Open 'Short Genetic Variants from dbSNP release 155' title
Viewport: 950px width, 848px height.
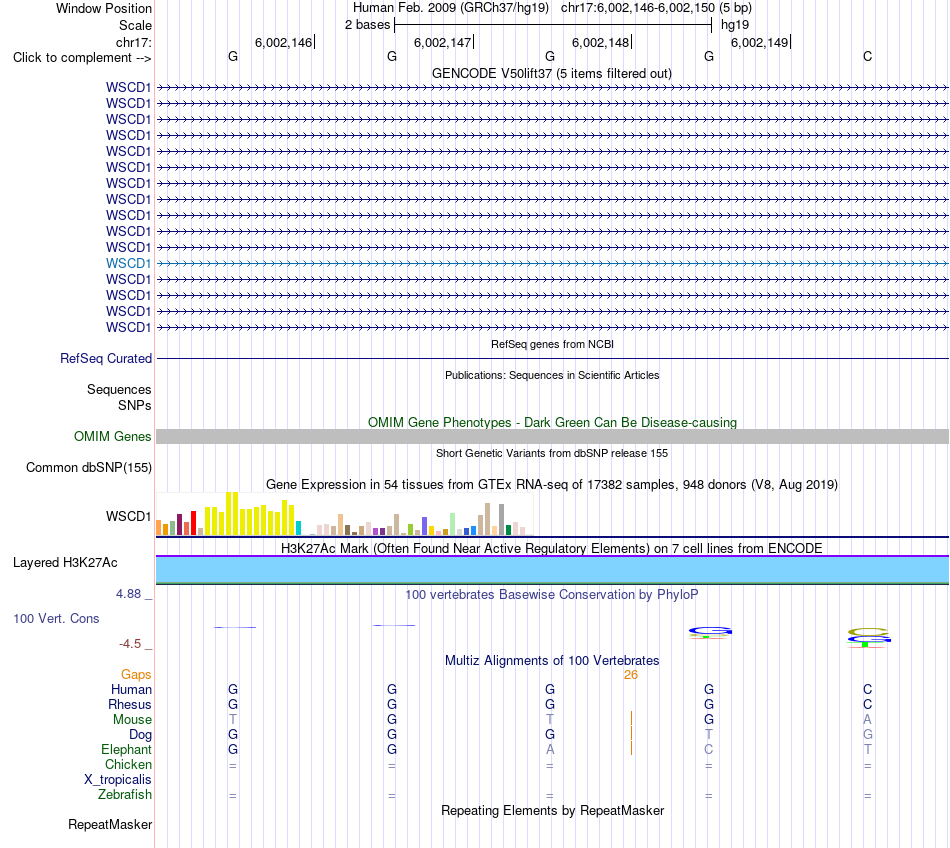click(x=552, y=453)
